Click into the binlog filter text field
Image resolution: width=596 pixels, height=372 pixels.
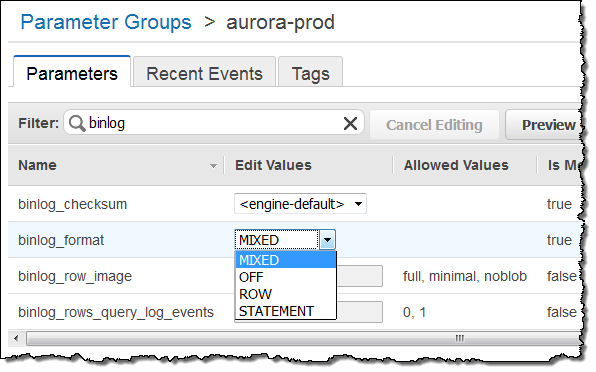tap(214, 123)
